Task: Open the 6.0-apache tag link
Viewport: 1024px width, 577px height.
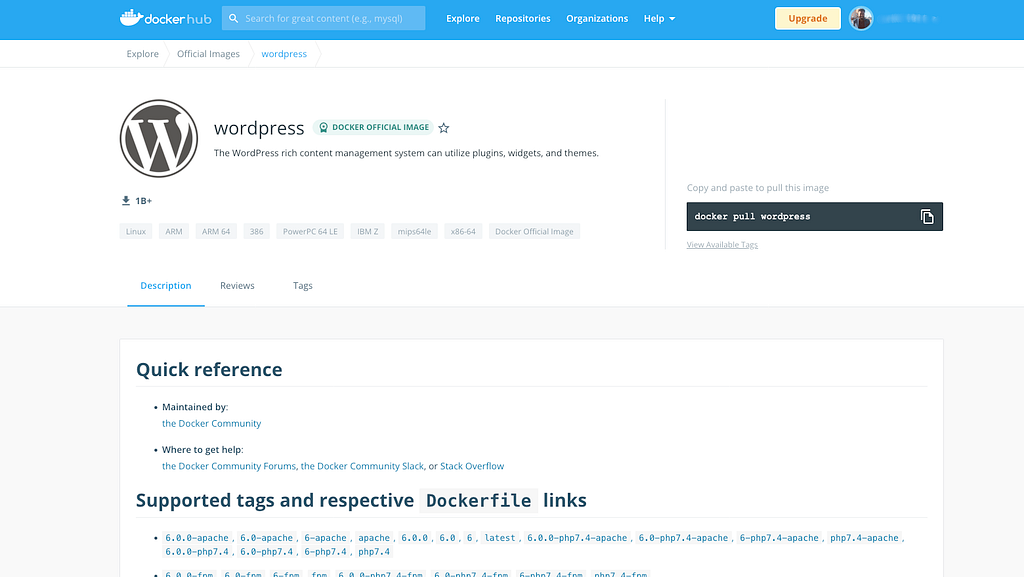Action: (266, 538)
